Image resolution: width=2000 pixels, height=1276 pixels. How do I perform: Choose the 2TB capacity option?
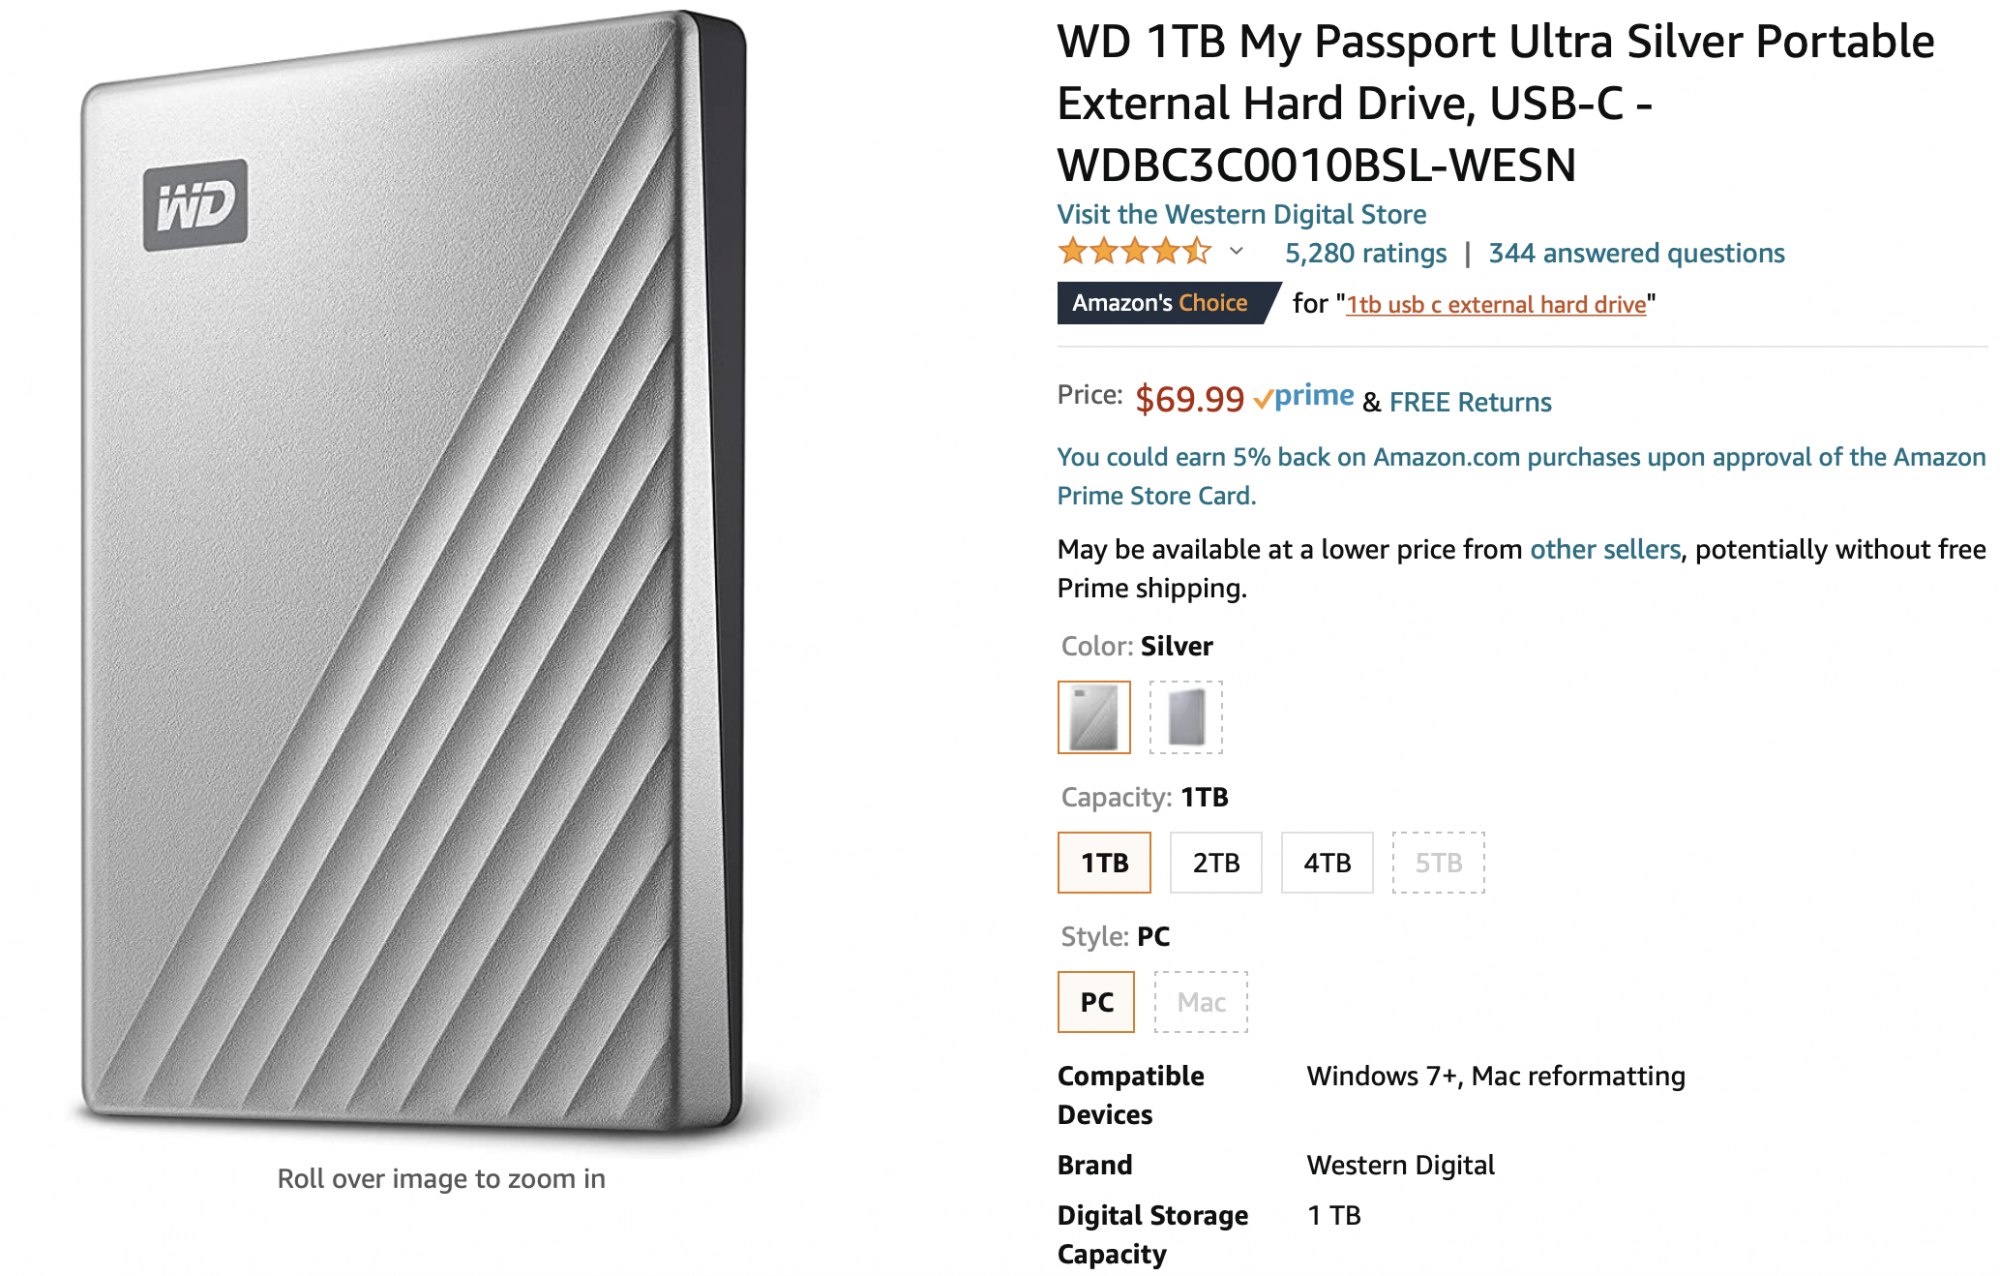tap(1215, 862)
